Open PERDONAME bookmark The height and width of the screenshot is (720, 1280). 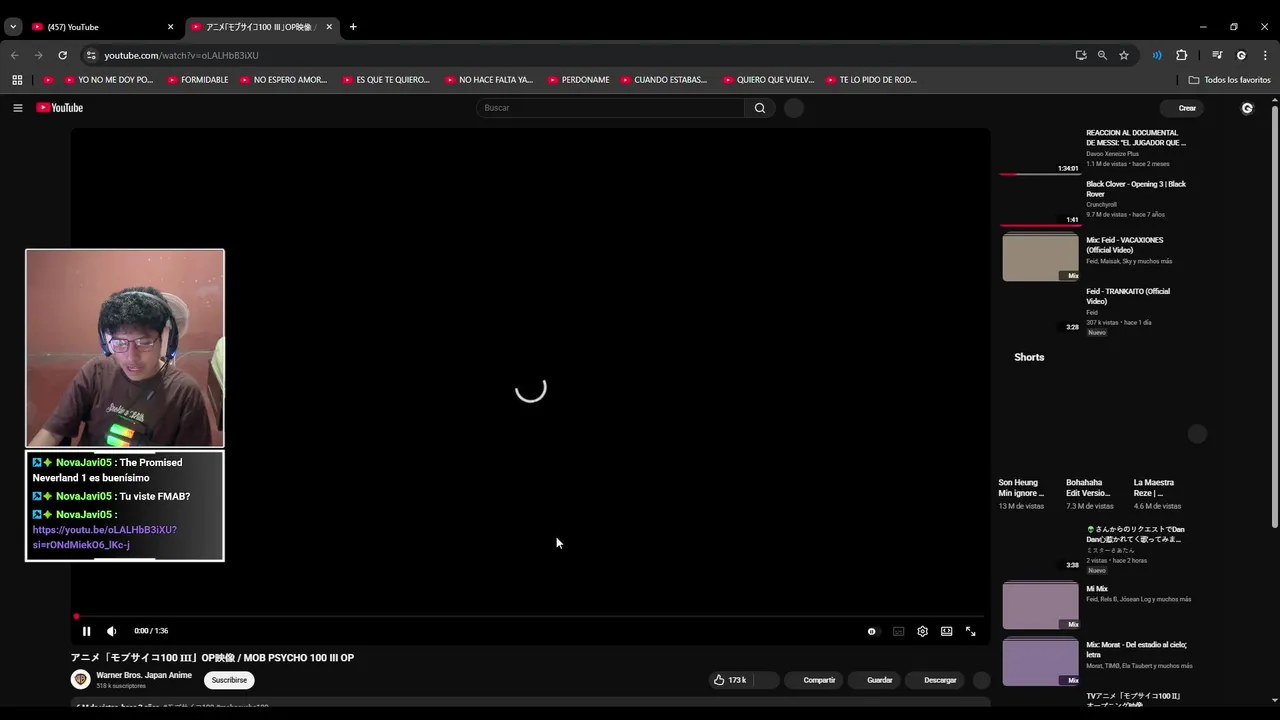(x=578, y=80)
